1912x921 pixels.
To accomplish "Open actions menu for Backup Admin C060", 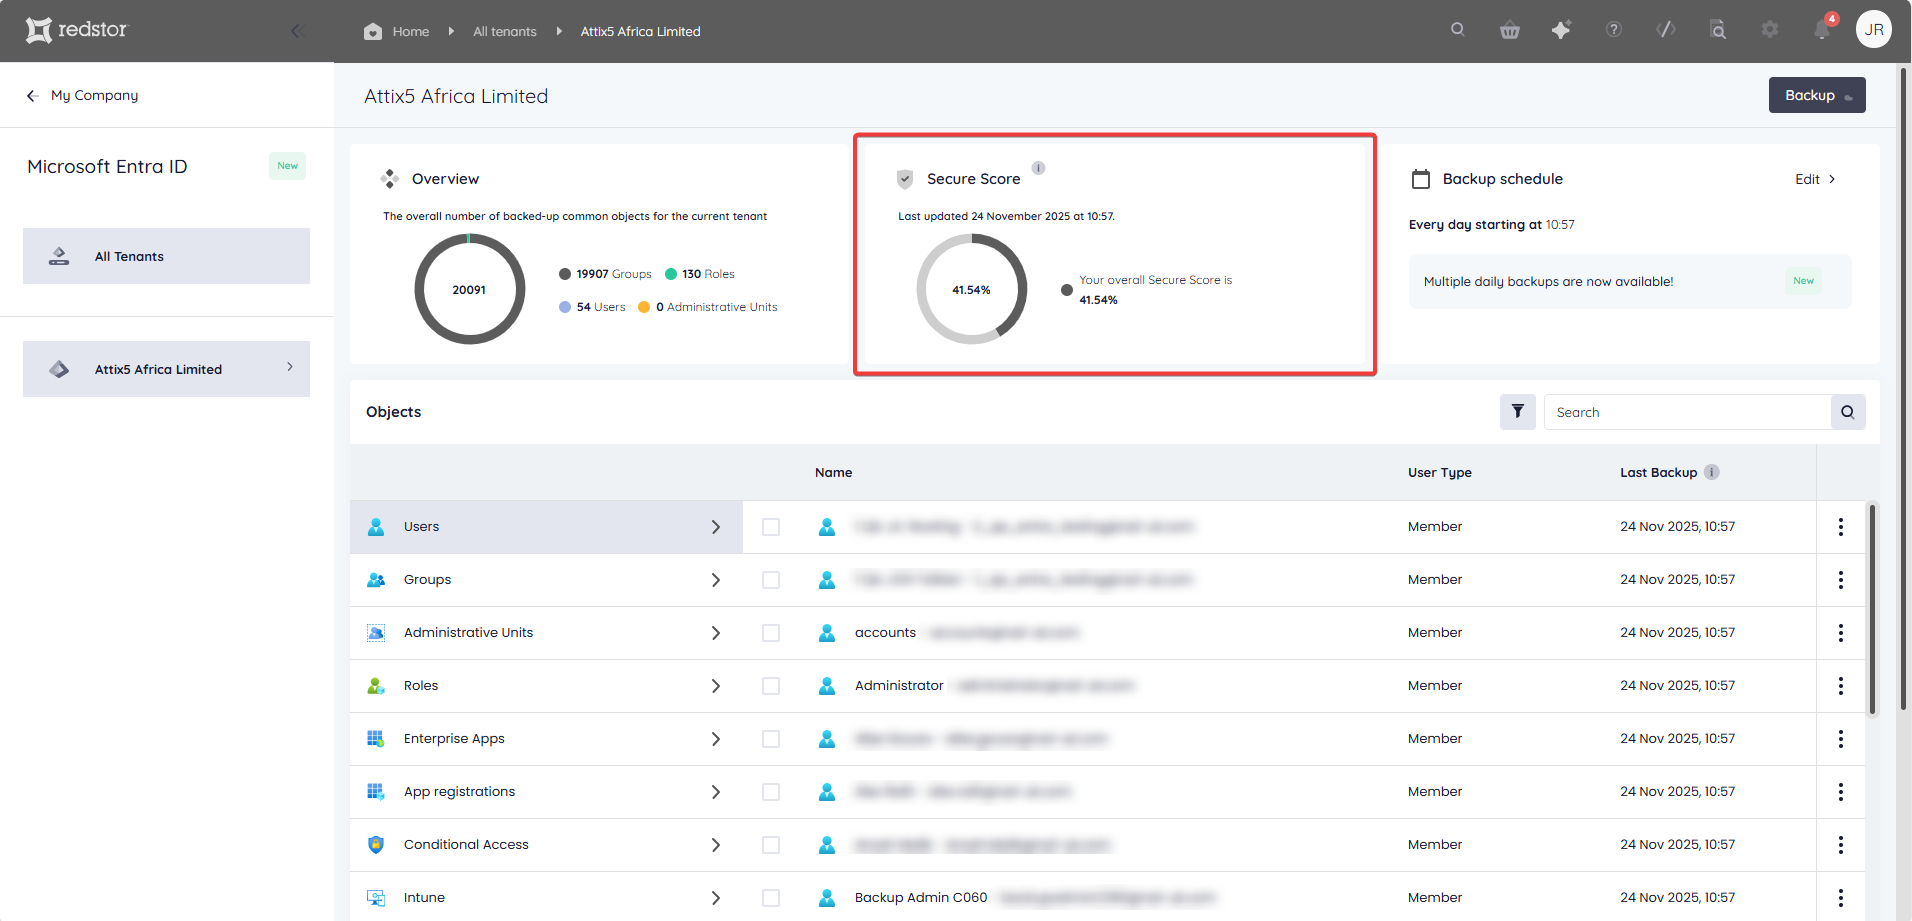I will pos(1840,898).
